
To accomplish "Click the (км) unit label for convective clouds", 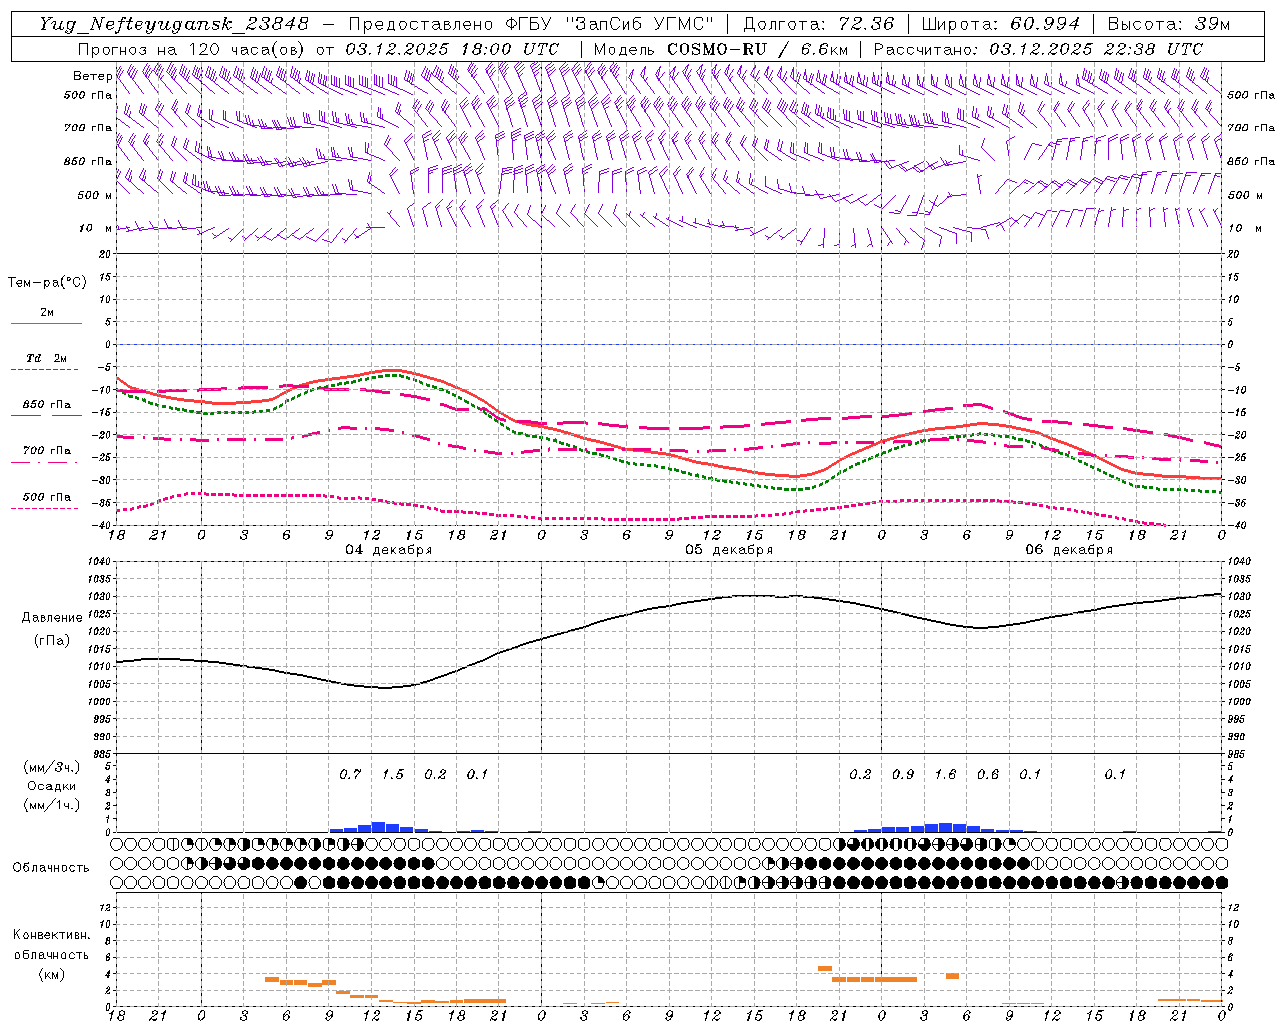I will (x=51, y=974).
